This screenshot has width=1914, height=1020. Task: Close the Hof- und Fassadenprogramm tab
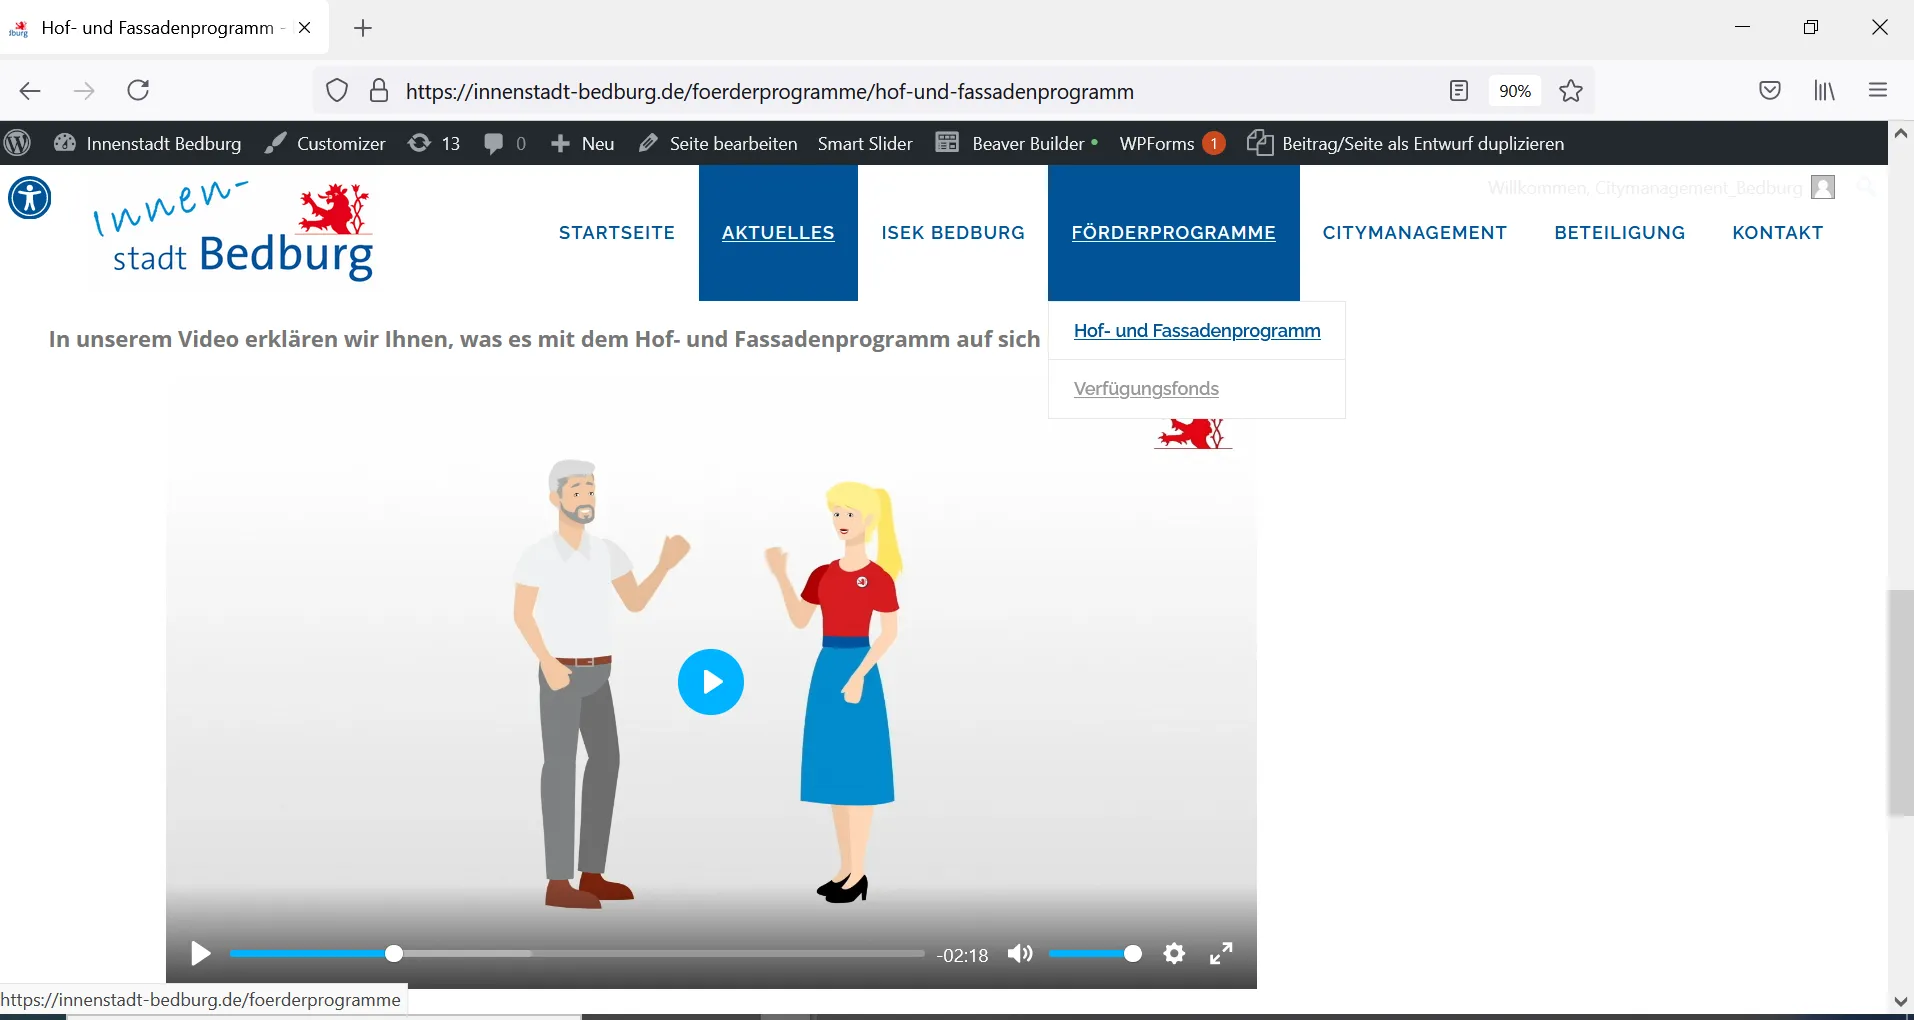(305, 28)
